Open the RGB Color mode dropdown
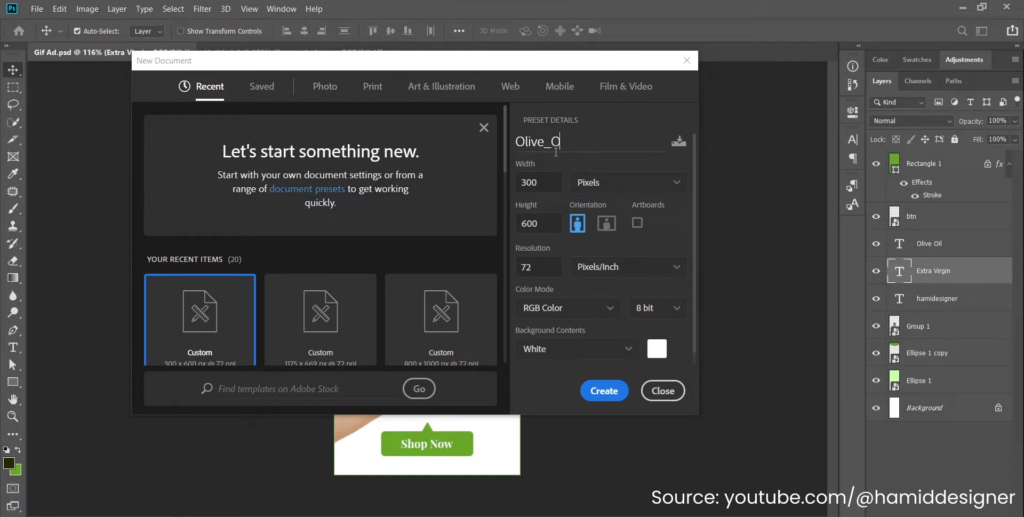1024x517 pixels. point(568,308)
